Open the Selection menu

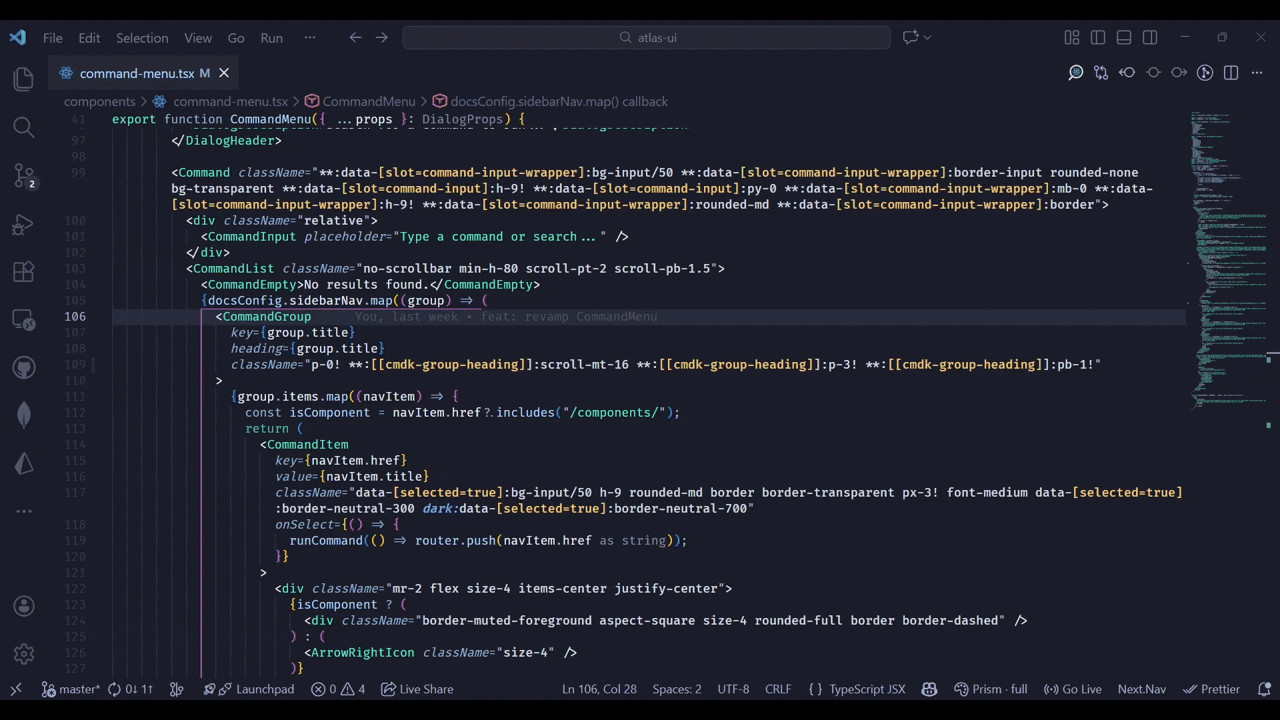142,38
